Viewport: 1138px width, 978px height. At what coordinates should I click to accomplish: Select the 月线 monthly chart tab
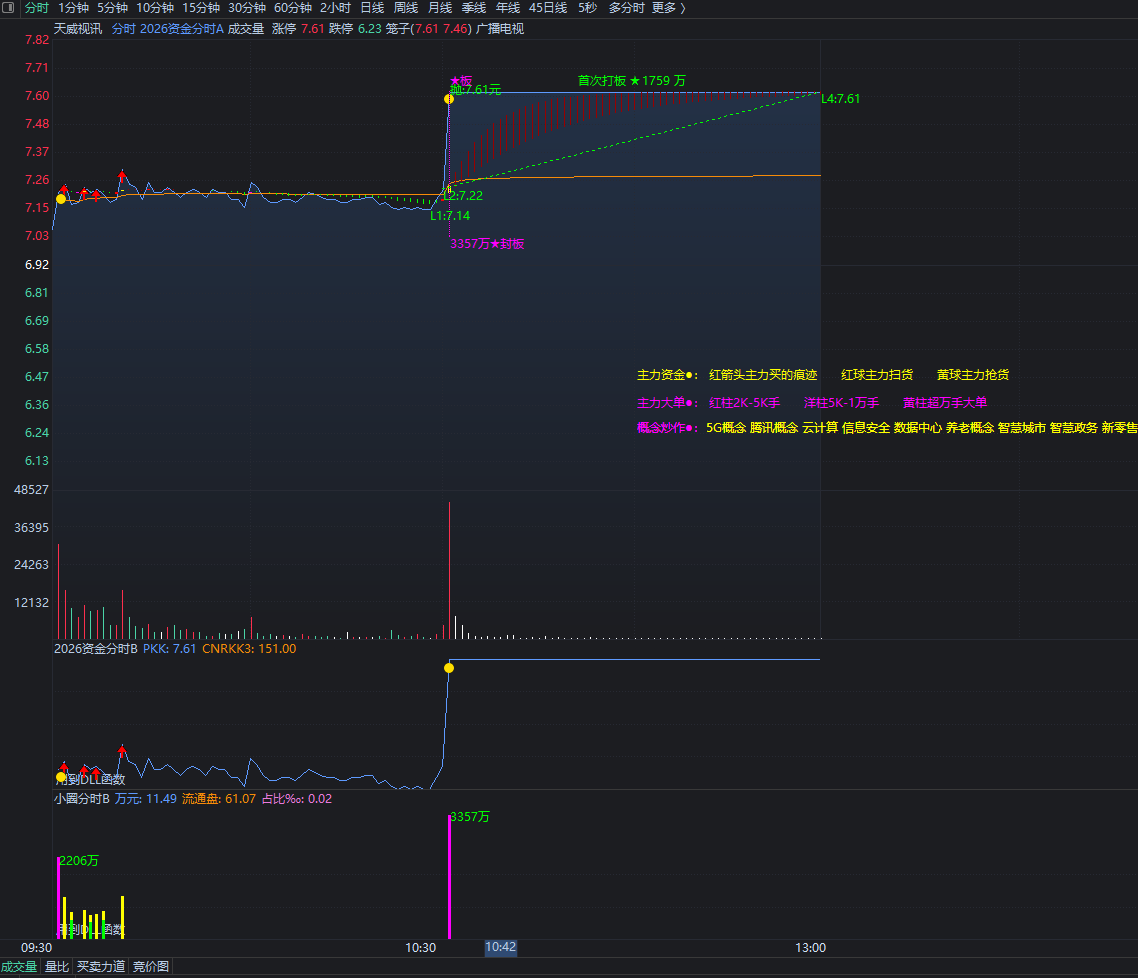pos(440,8)
